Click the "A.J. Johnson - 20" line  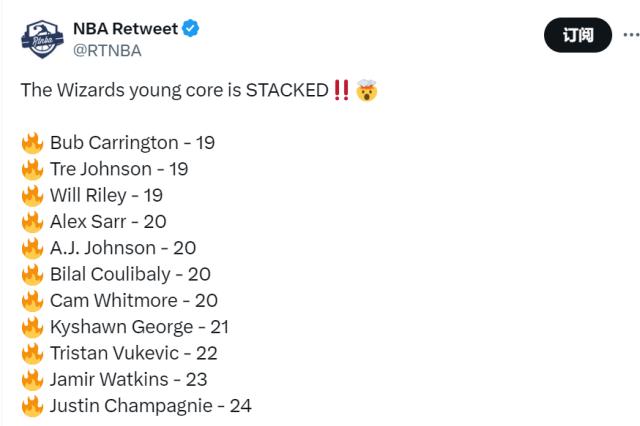point(122,248)
